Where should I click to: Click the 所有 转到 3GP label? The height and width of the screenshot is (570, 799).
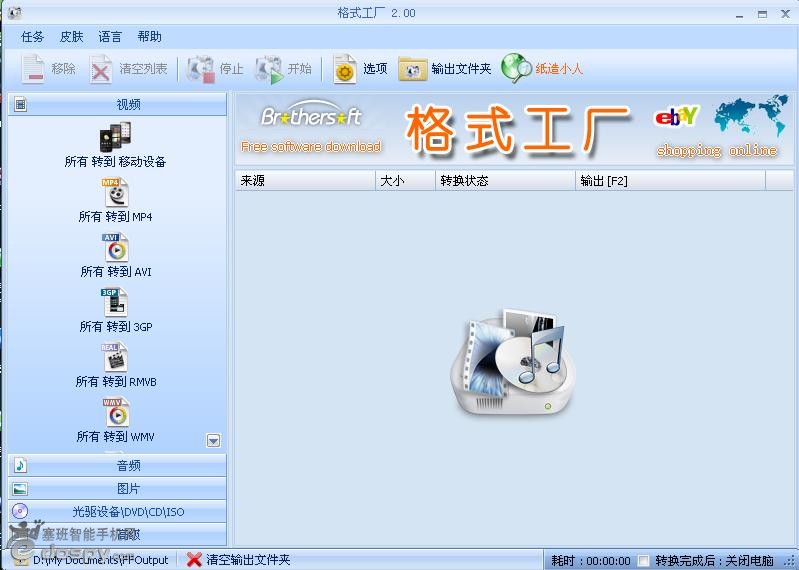coord(116,327)
